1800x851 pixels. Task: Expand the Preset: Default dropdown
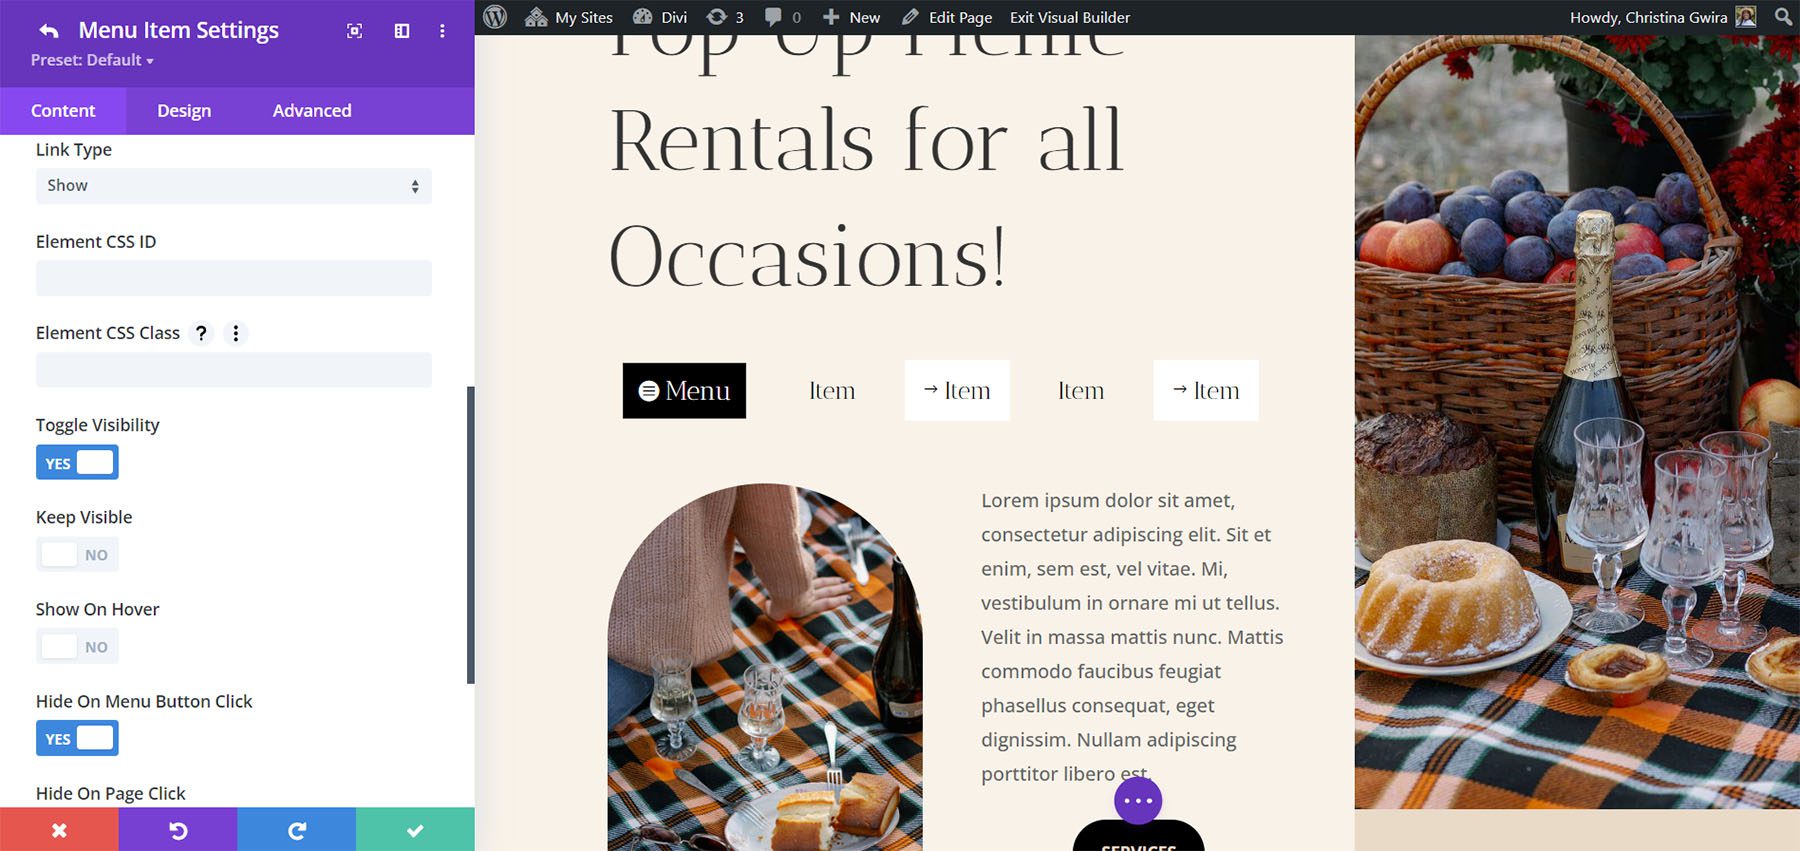(x=92, y=60)
